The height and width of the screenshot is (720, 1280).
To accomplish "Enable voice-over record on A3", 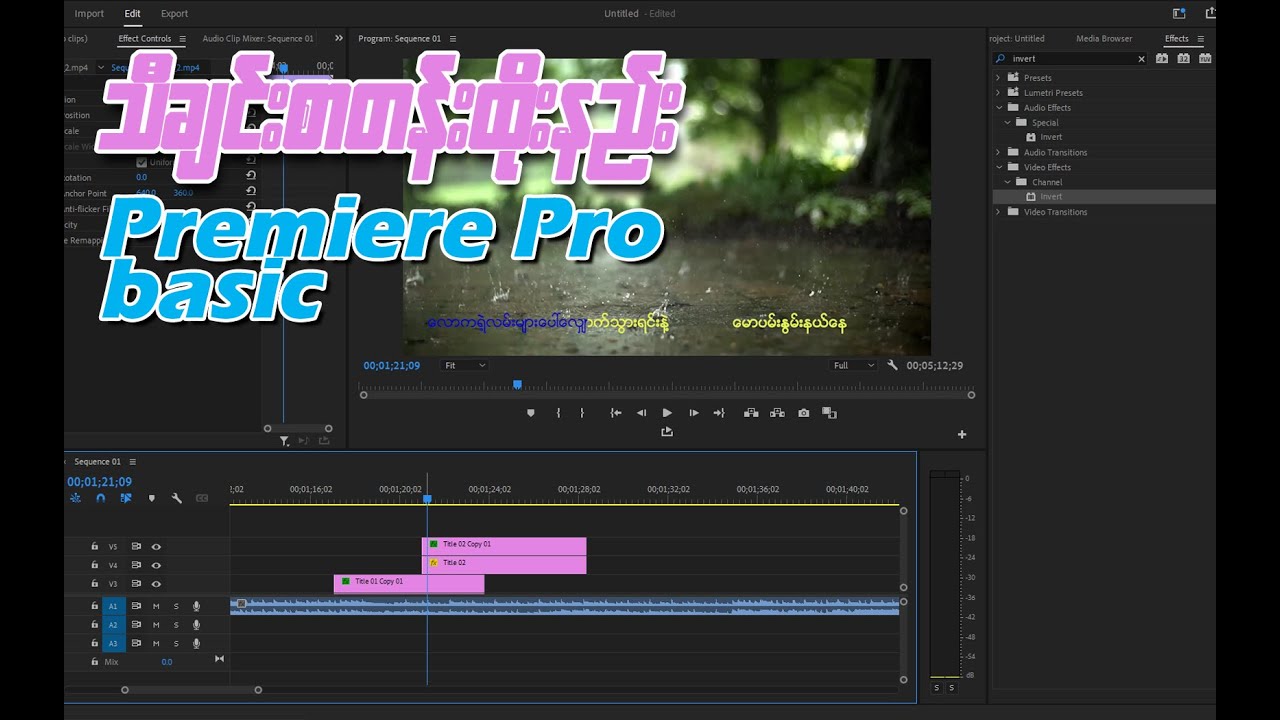I will pos(196,643).
